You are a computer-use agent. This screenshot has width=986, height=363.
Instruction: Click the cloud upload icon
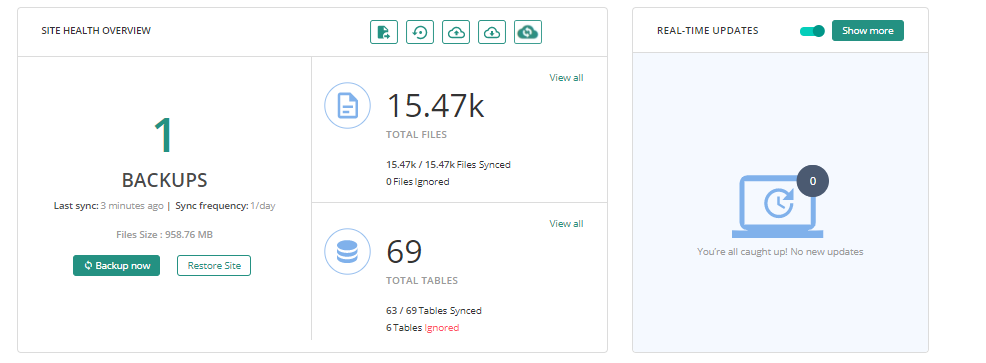click(456, 32)
